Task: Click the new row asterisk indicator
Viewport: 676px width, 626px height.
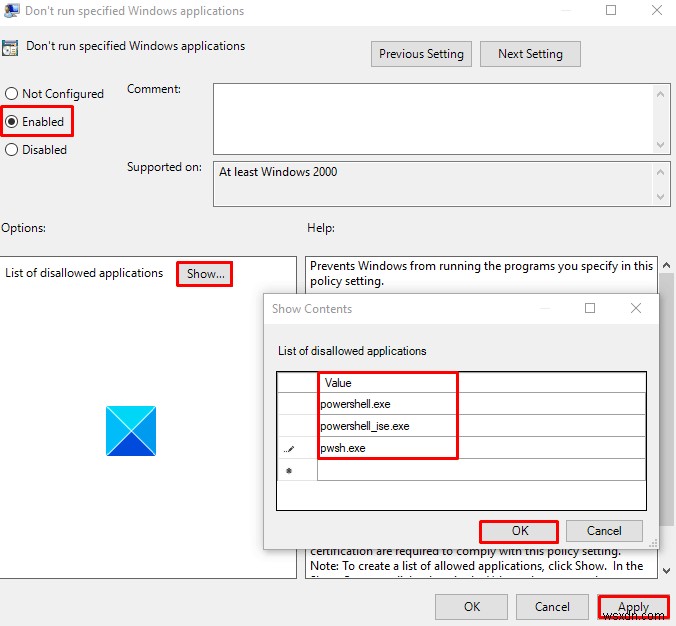Action: click(289, 471)
